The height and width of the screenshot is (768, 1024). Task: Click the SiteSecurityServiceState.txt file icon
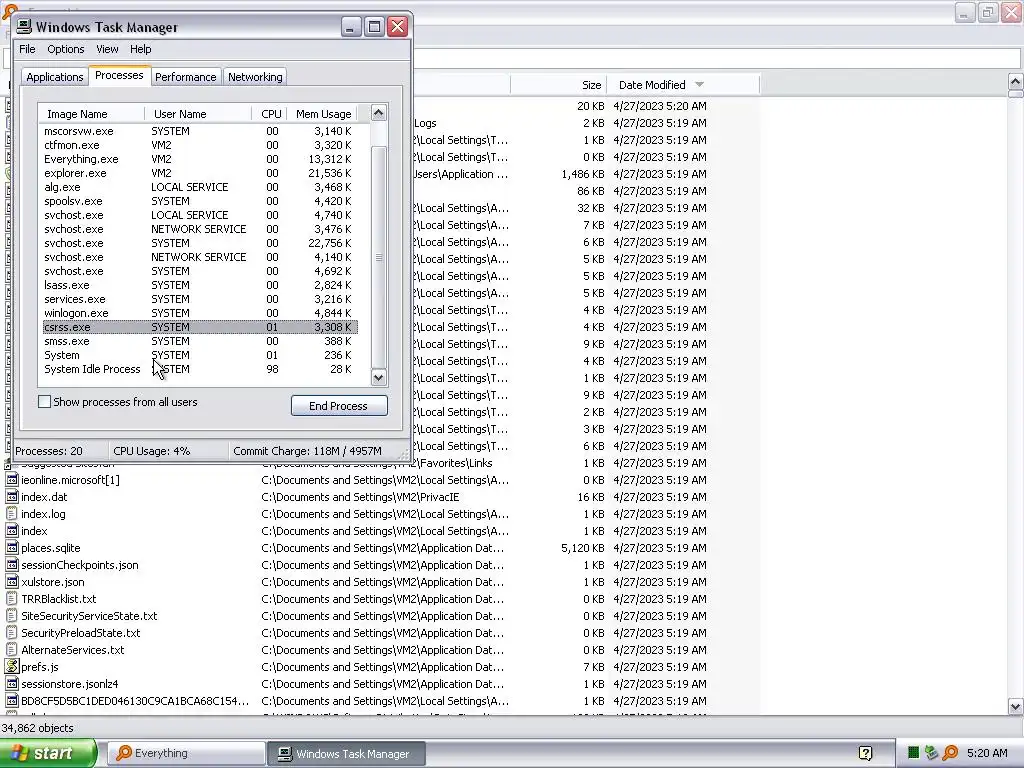(12, 616)
